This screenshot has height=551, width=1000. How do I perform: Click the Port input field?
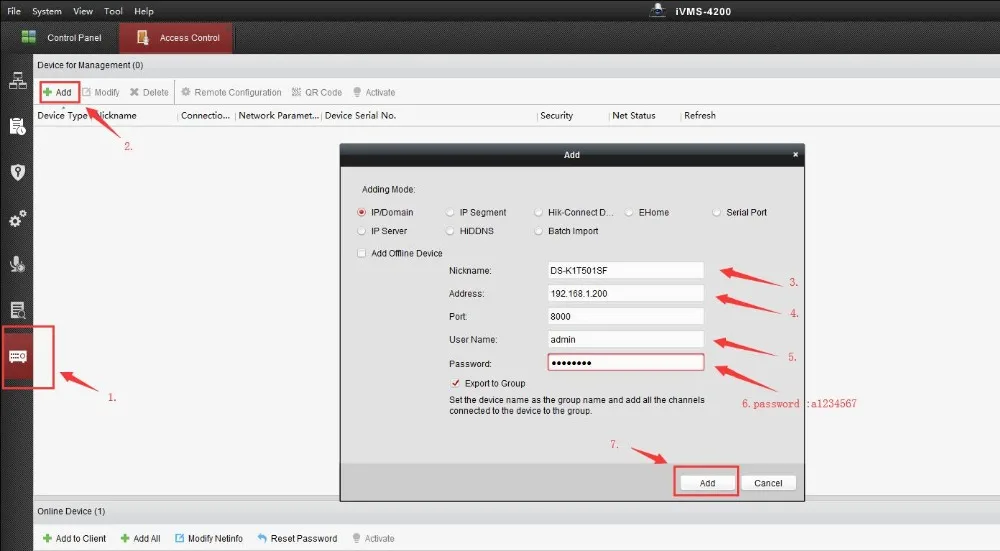point(625,316)
